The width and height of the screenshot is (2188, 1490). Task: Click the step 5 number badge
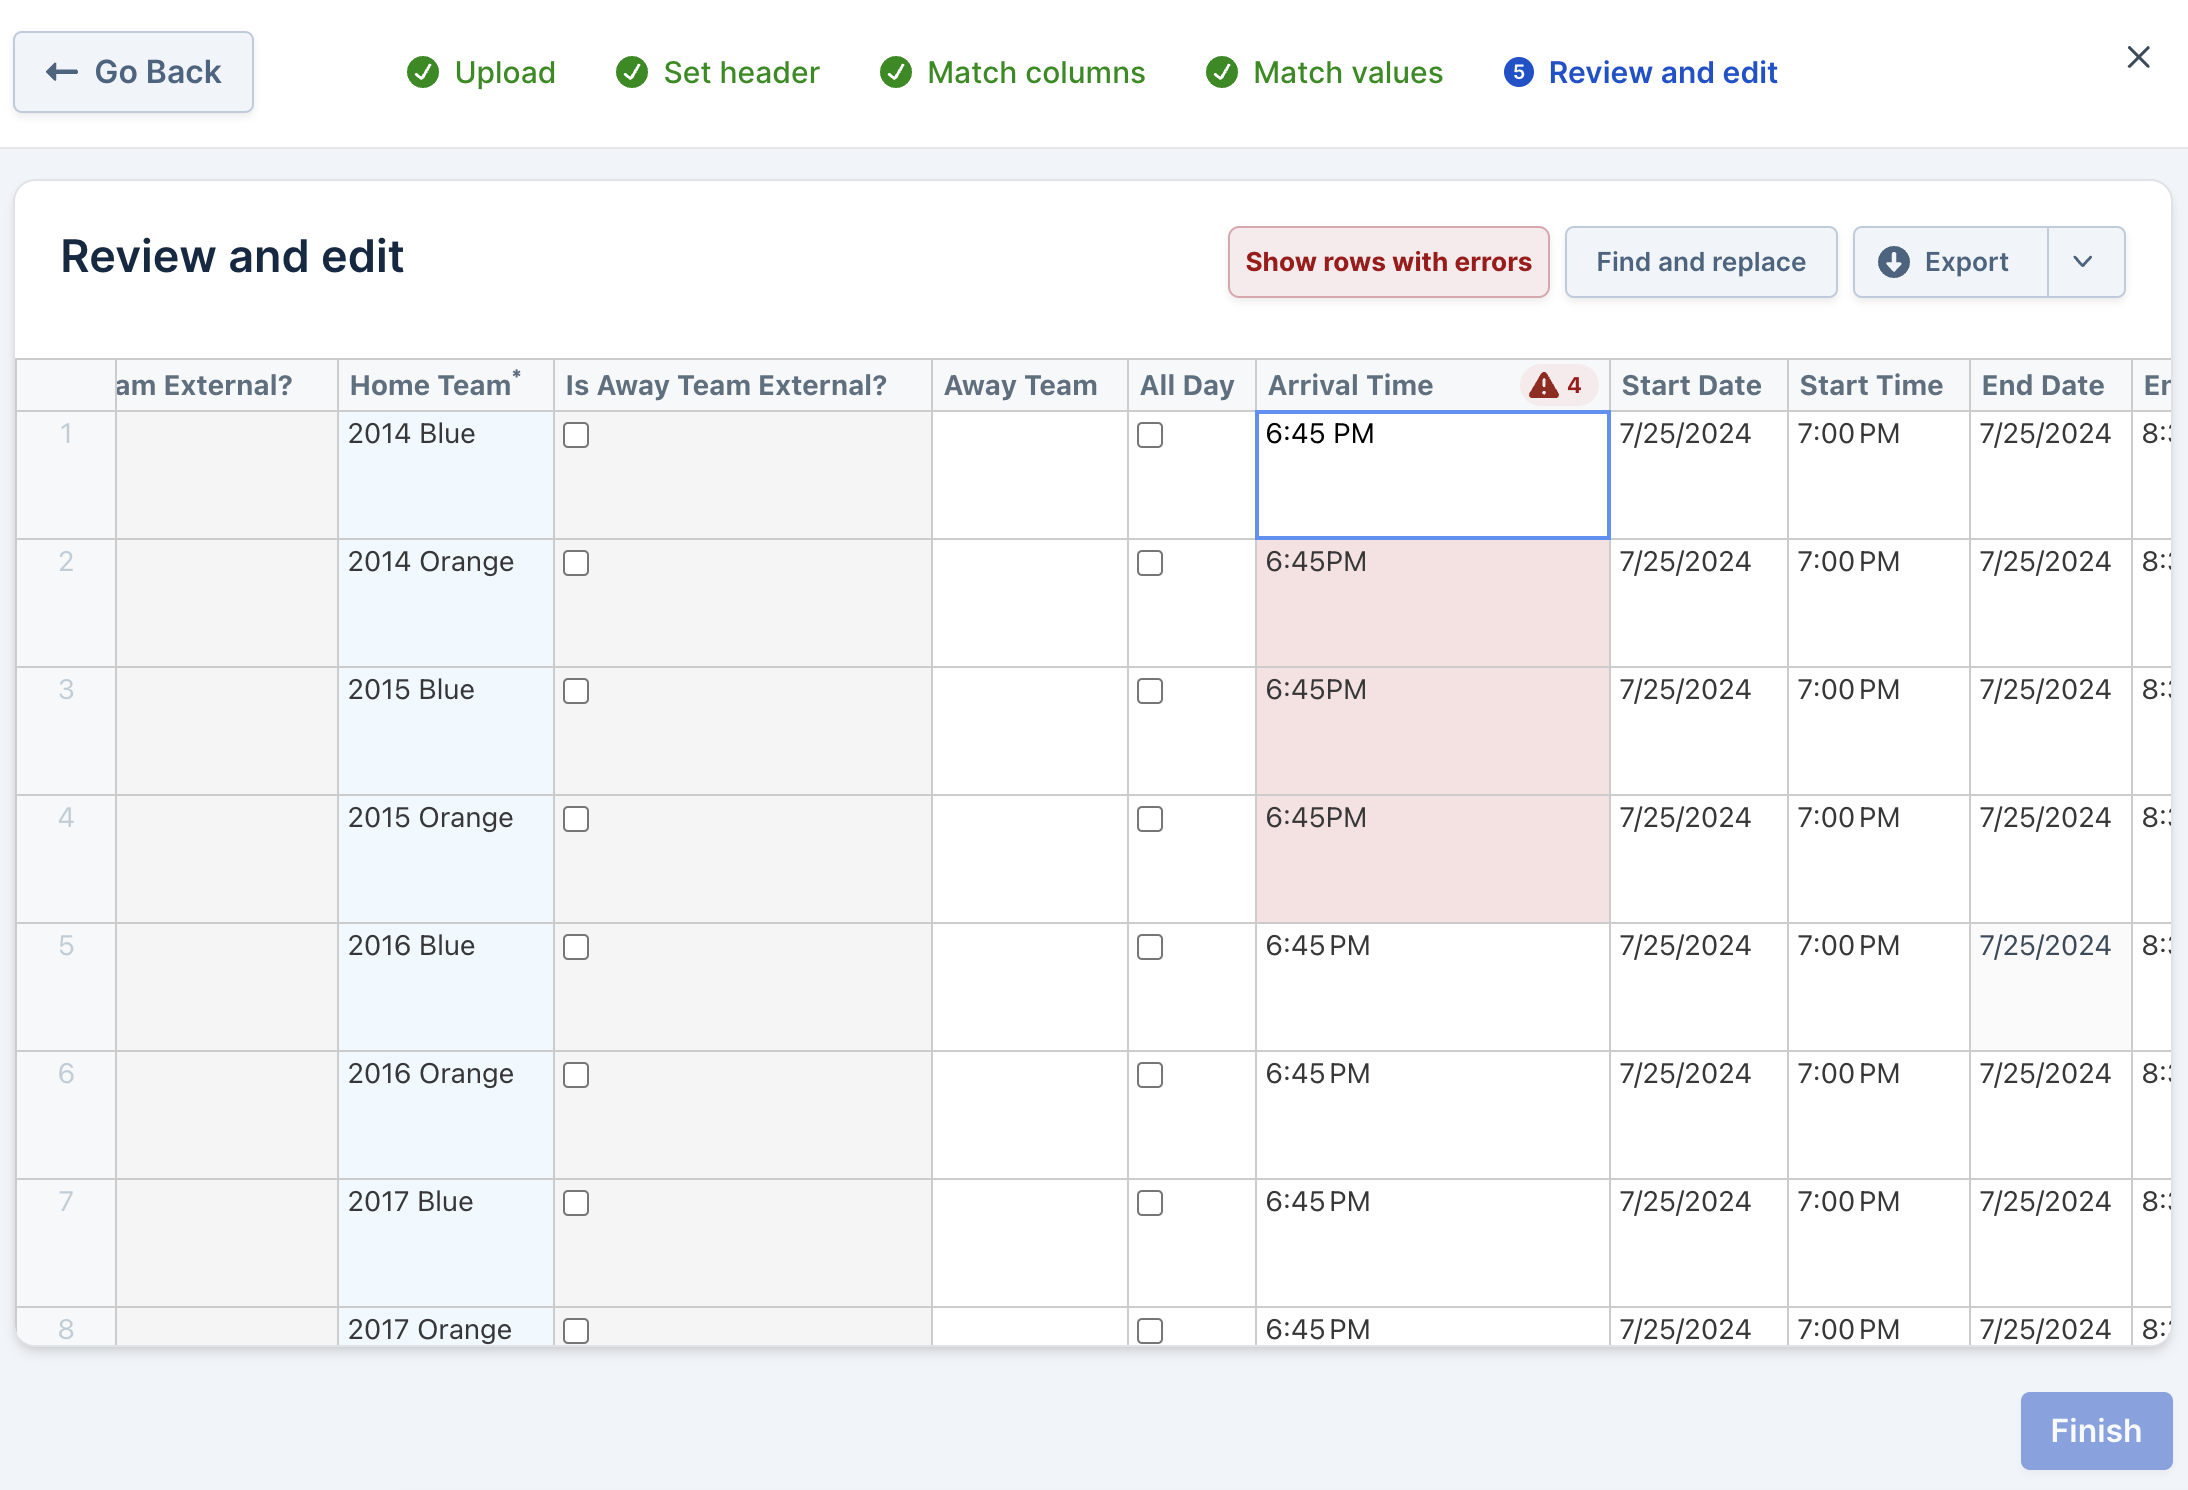pyautogui.click(x=1518, y=72)
